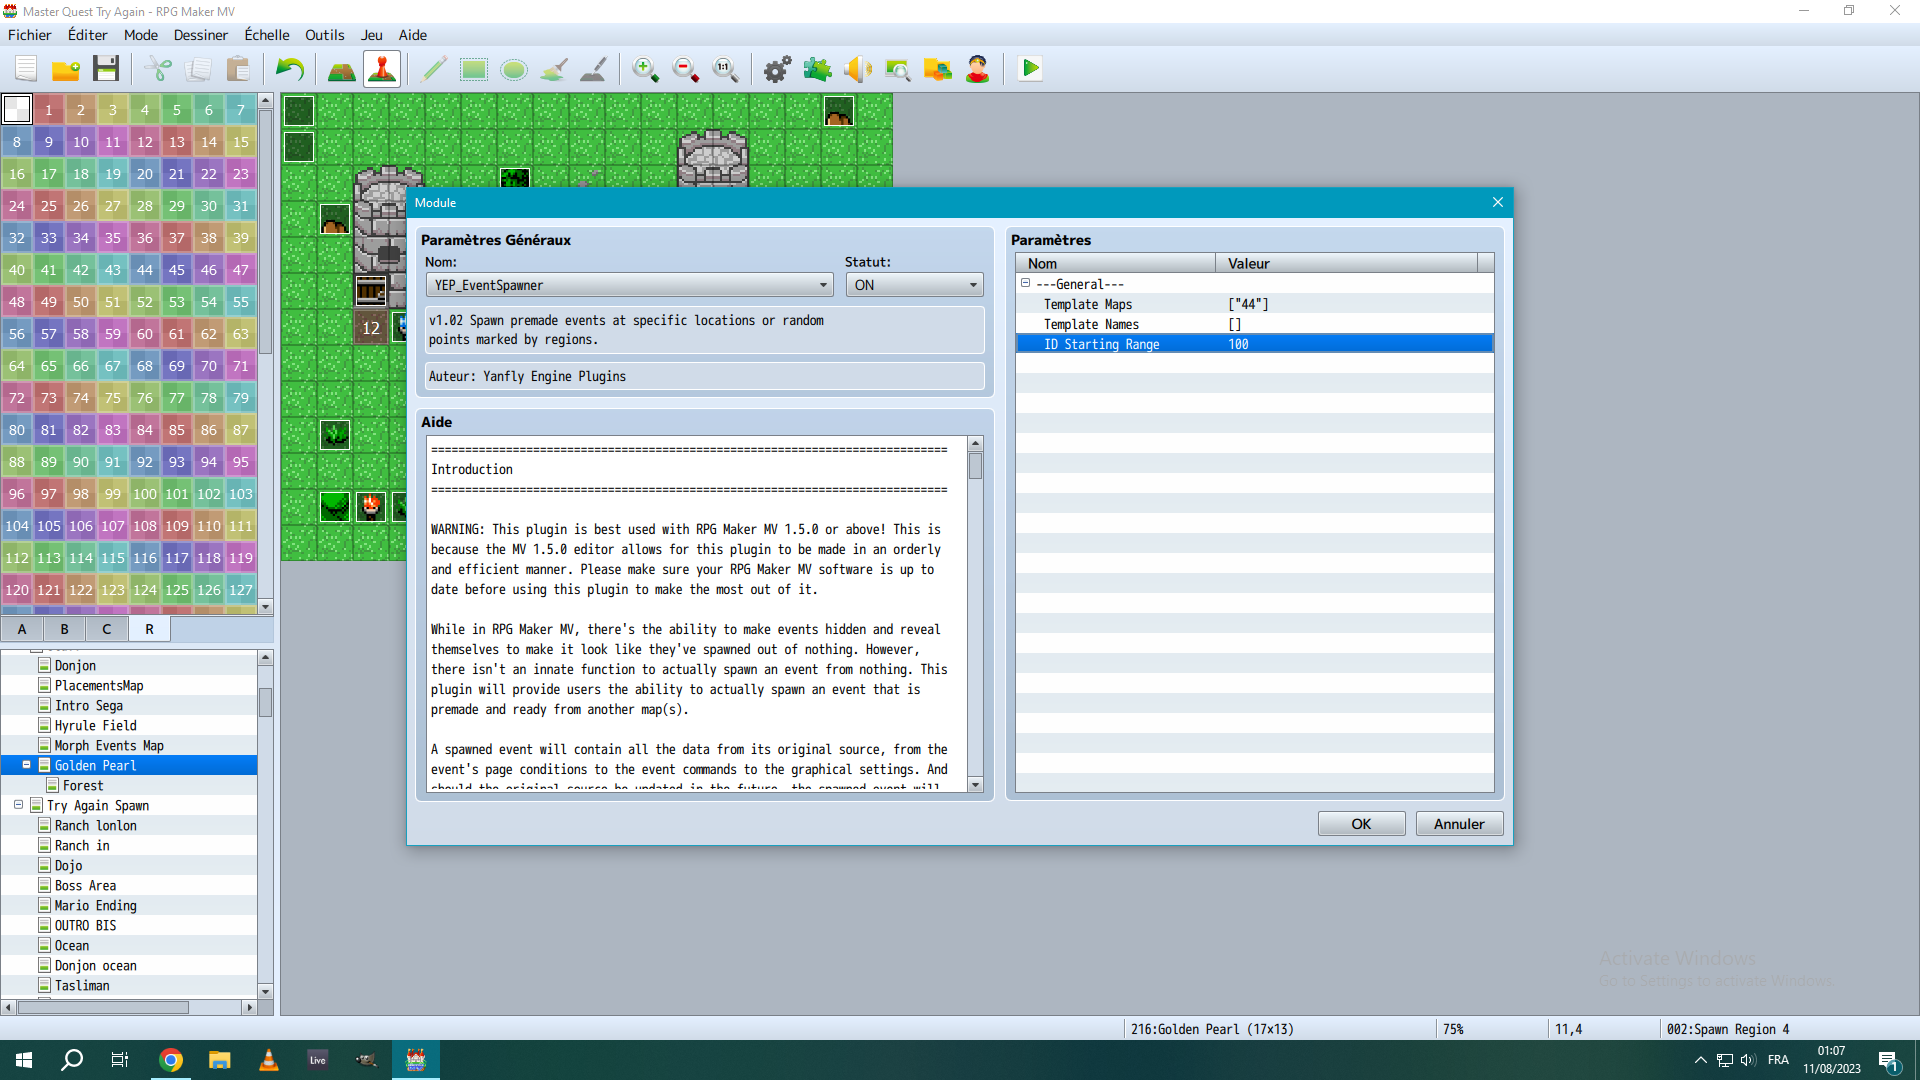This screenshot has width=1920, height=1080.
Task: Undo the last action with the green arrow
Action: [x=290, y=69]
